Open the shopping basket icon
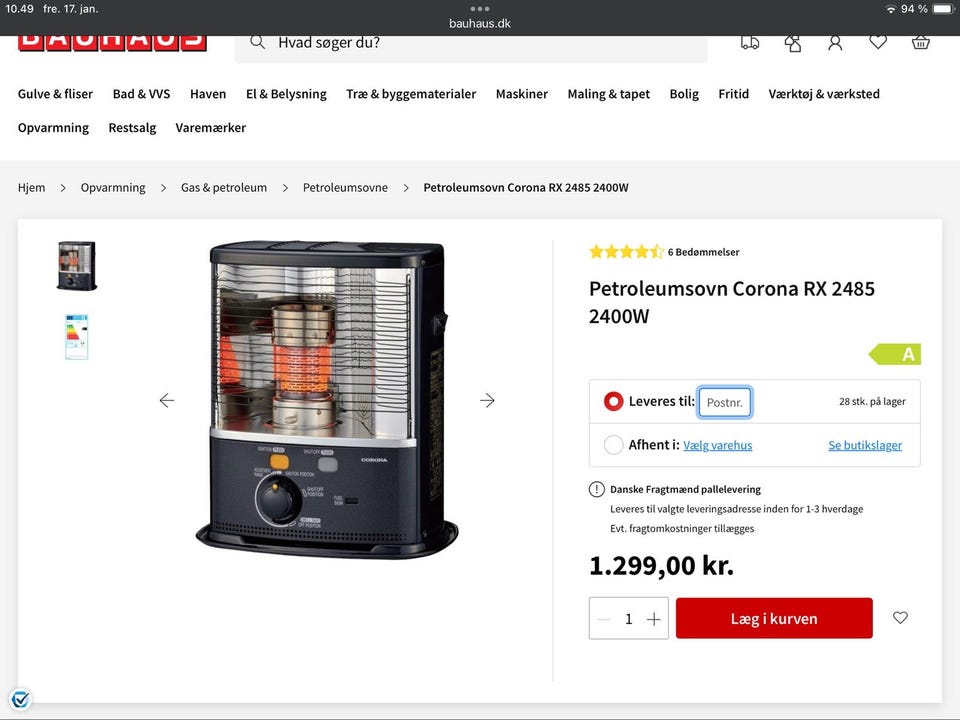 pos(920,43)
